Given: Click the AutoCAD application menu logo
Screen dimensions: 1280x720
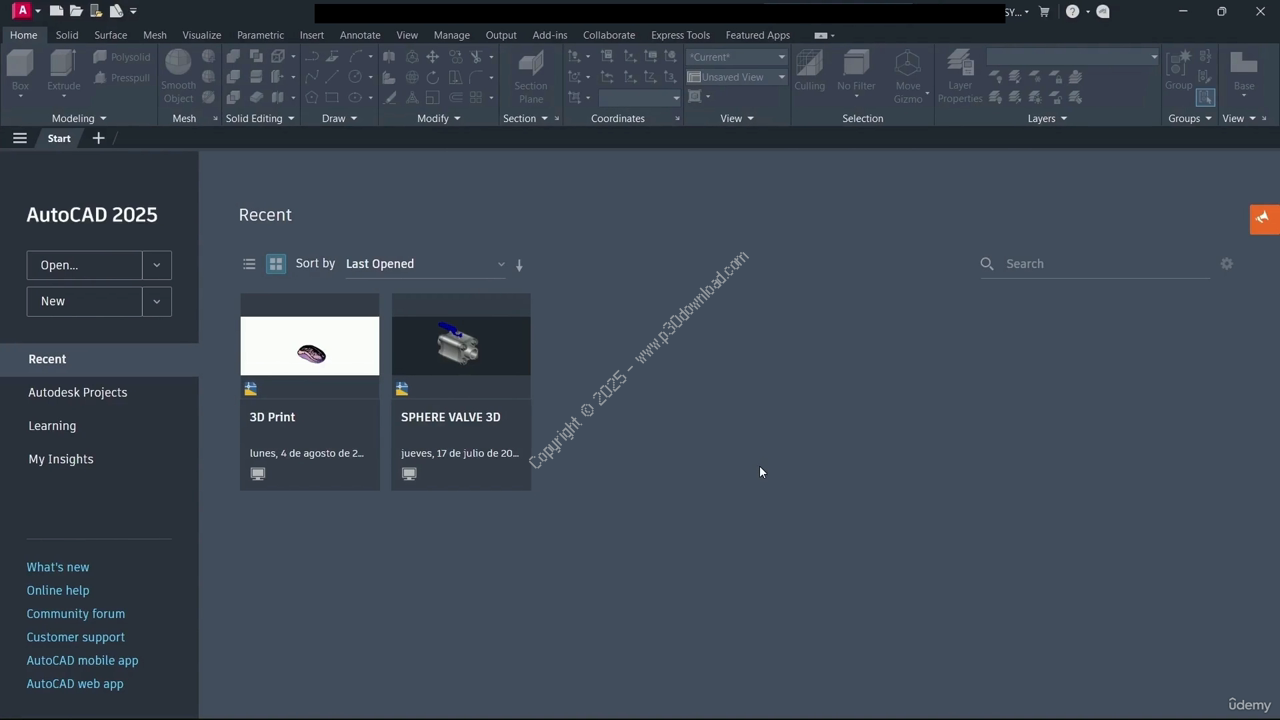Looking at the screenshot, I should [x=22, y=11].
